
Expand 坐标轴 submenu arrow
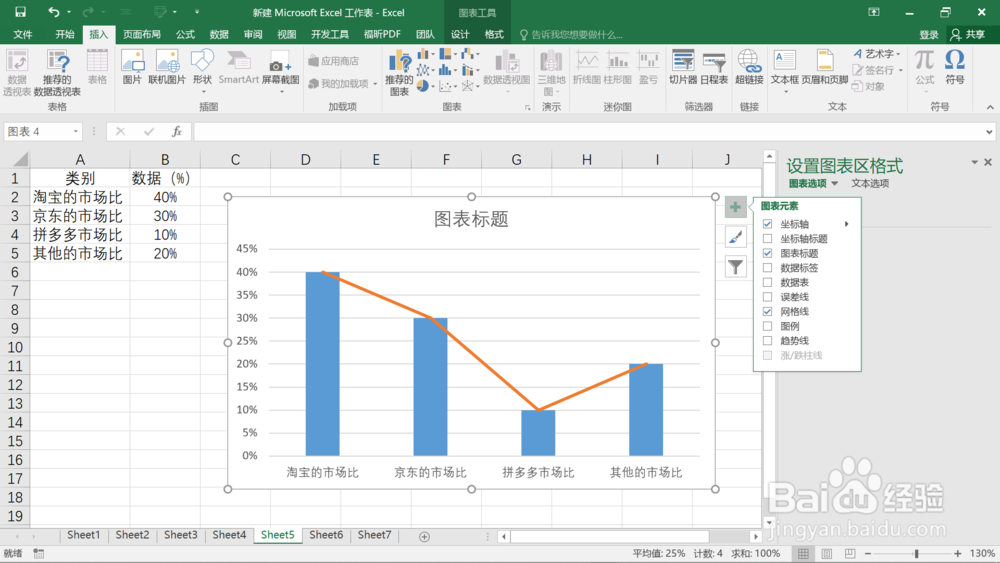pos(846,224)
